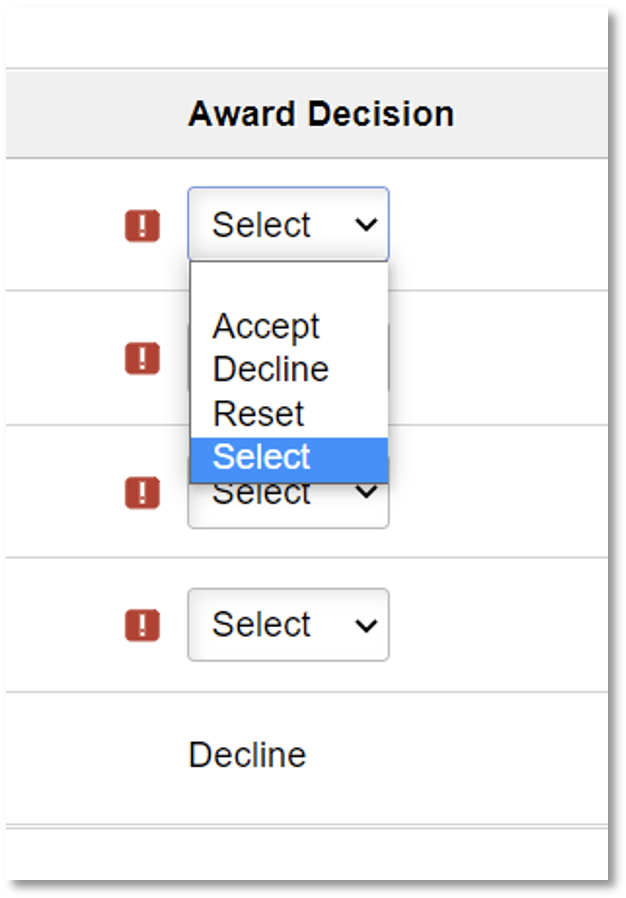Click the Decline text in the last row
The width and height of the screenshot is (626, 898).
(247, 755)
